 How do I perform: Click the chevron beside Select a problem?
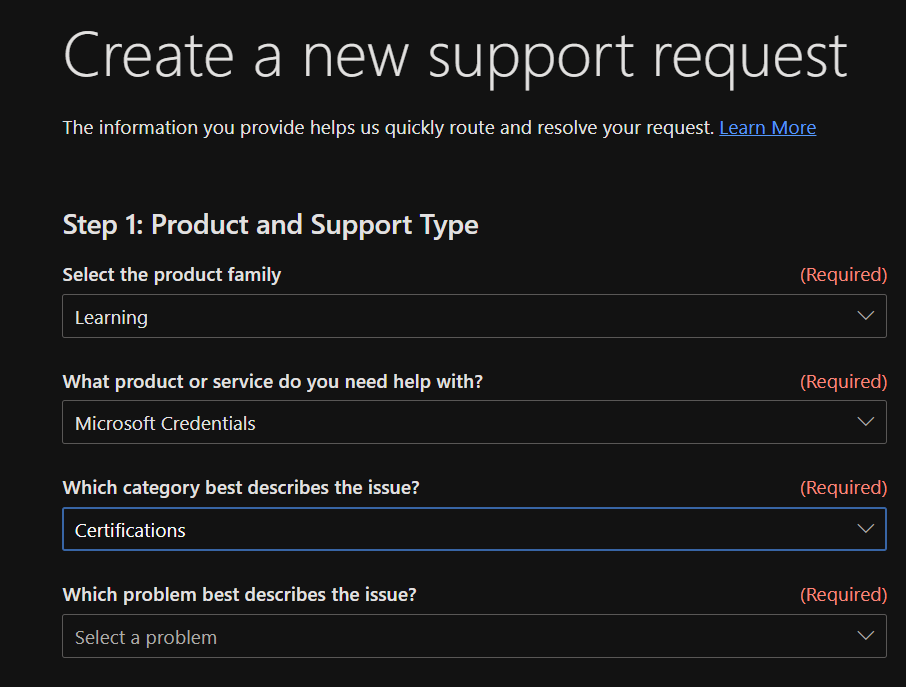tap(865, 636)
